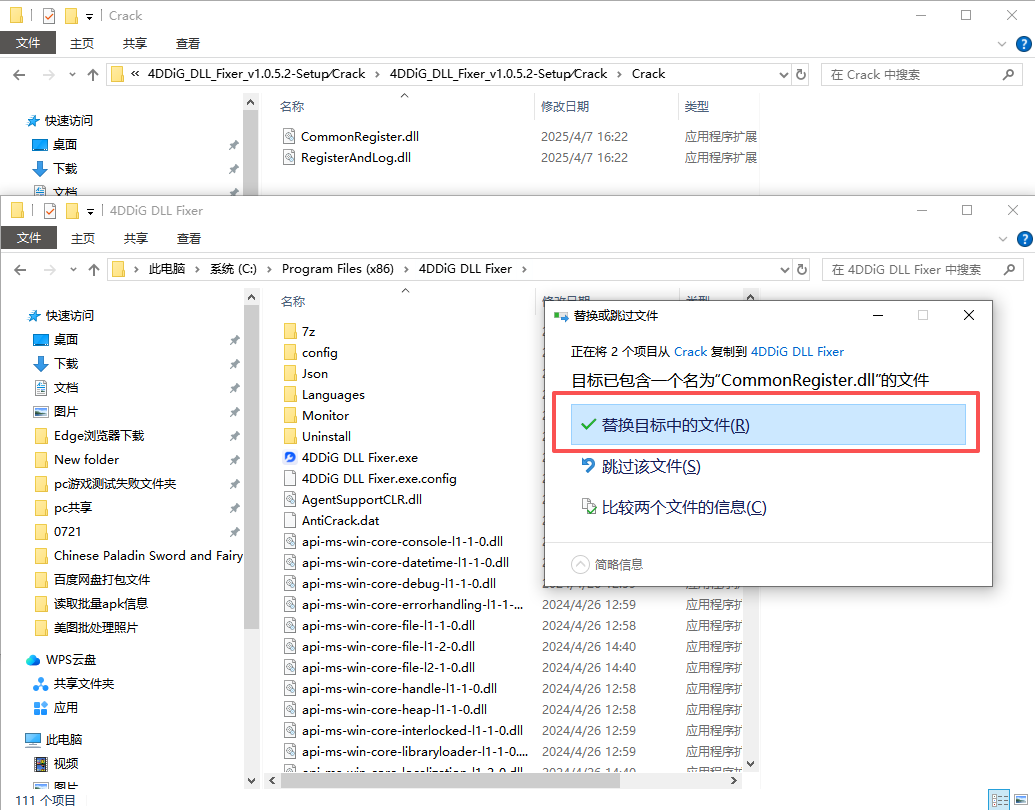Screen dimensions: 1035x810
Task: Select the details view icon in status bar
Action: (999, 800)
